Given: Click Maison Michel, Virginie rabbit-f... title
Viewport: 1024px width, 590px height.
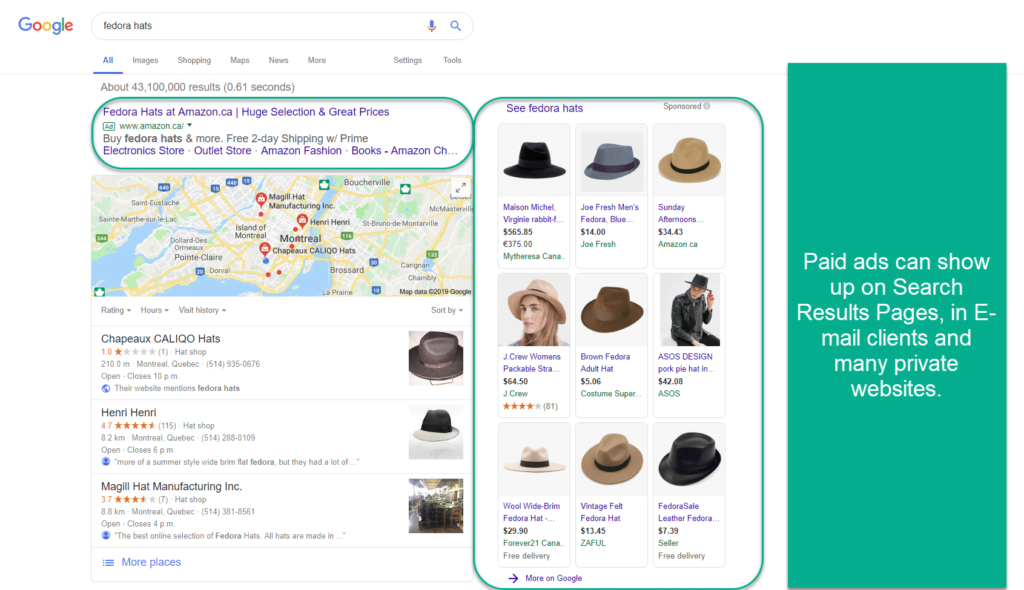Looking at the screenshot, I should pos(533,213).
